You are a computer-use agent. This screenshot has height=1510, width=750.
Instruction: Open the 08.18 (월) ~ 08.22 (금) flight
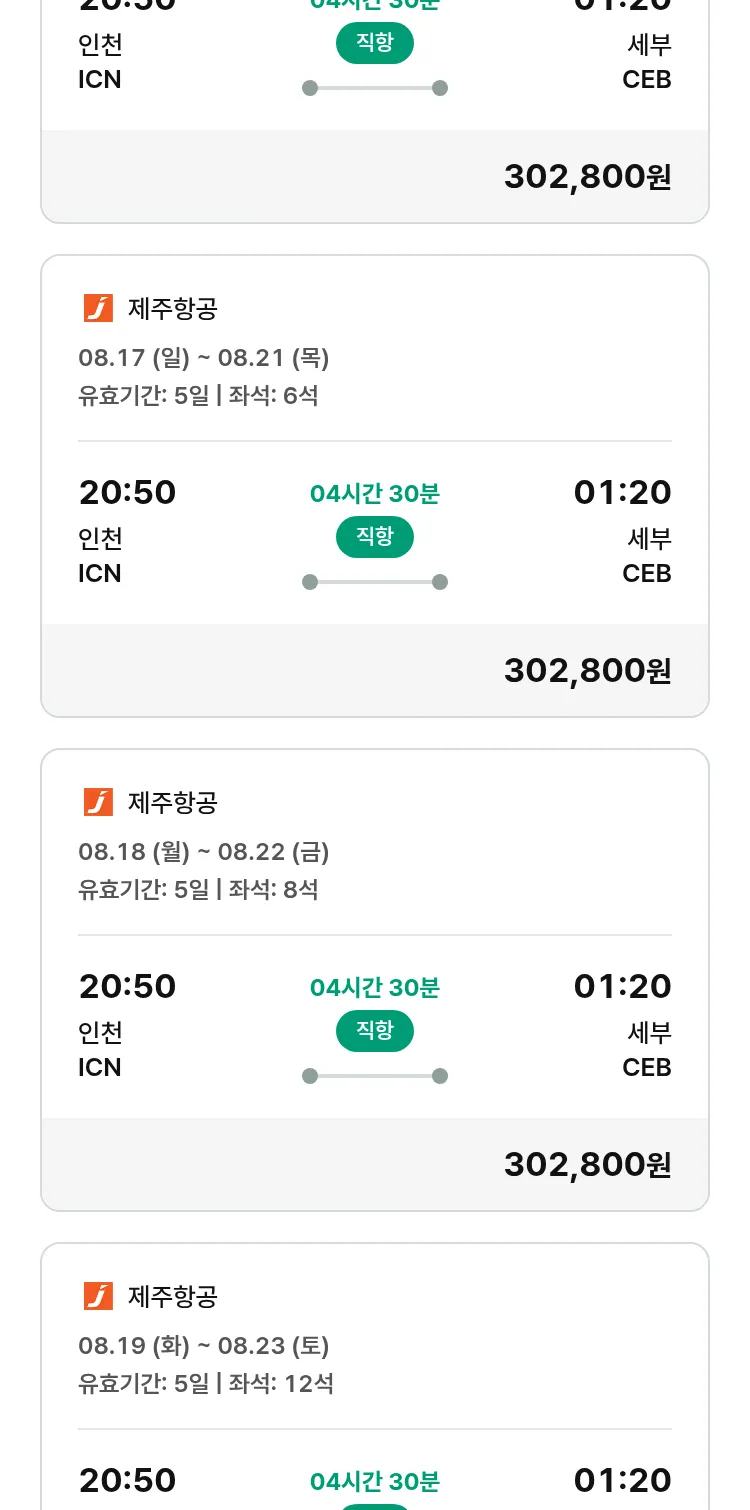tap(204, 852)
